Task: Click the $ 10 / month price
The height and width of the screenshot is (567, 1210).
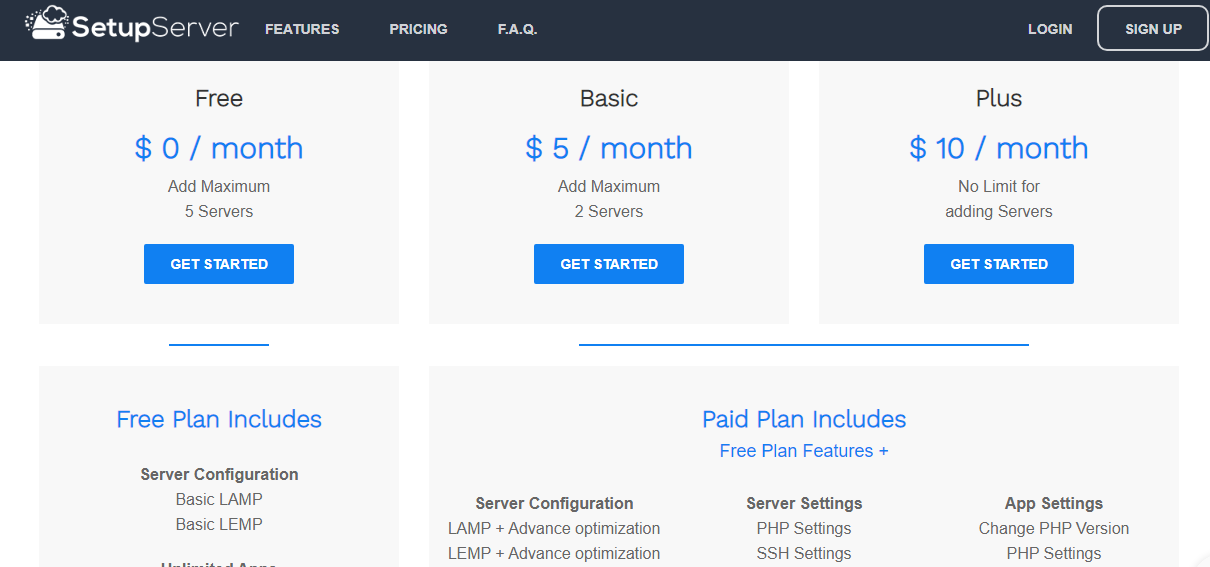Action: pyautogui.click(x=999, y=148)
